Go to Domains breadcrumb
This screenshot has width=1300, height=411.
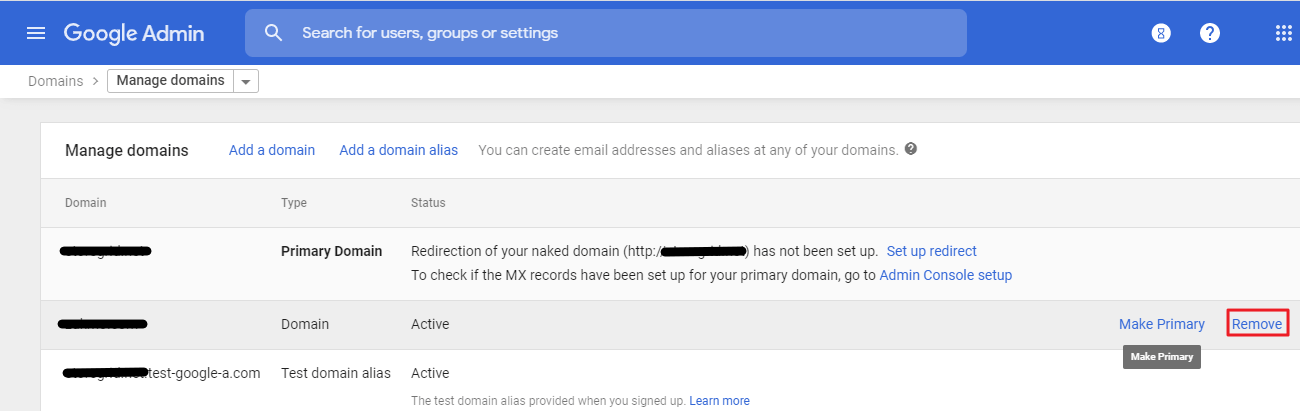pos(55,81)
